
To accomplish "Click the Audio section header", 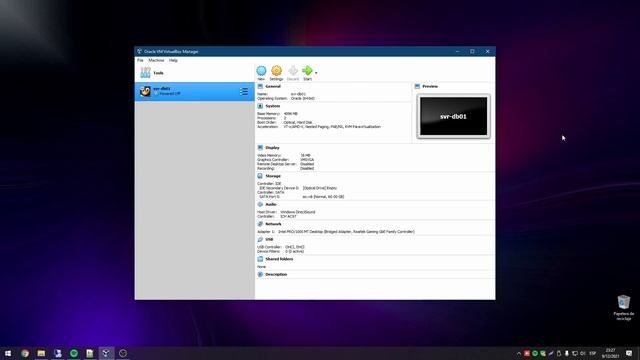I will click(271, 204).
